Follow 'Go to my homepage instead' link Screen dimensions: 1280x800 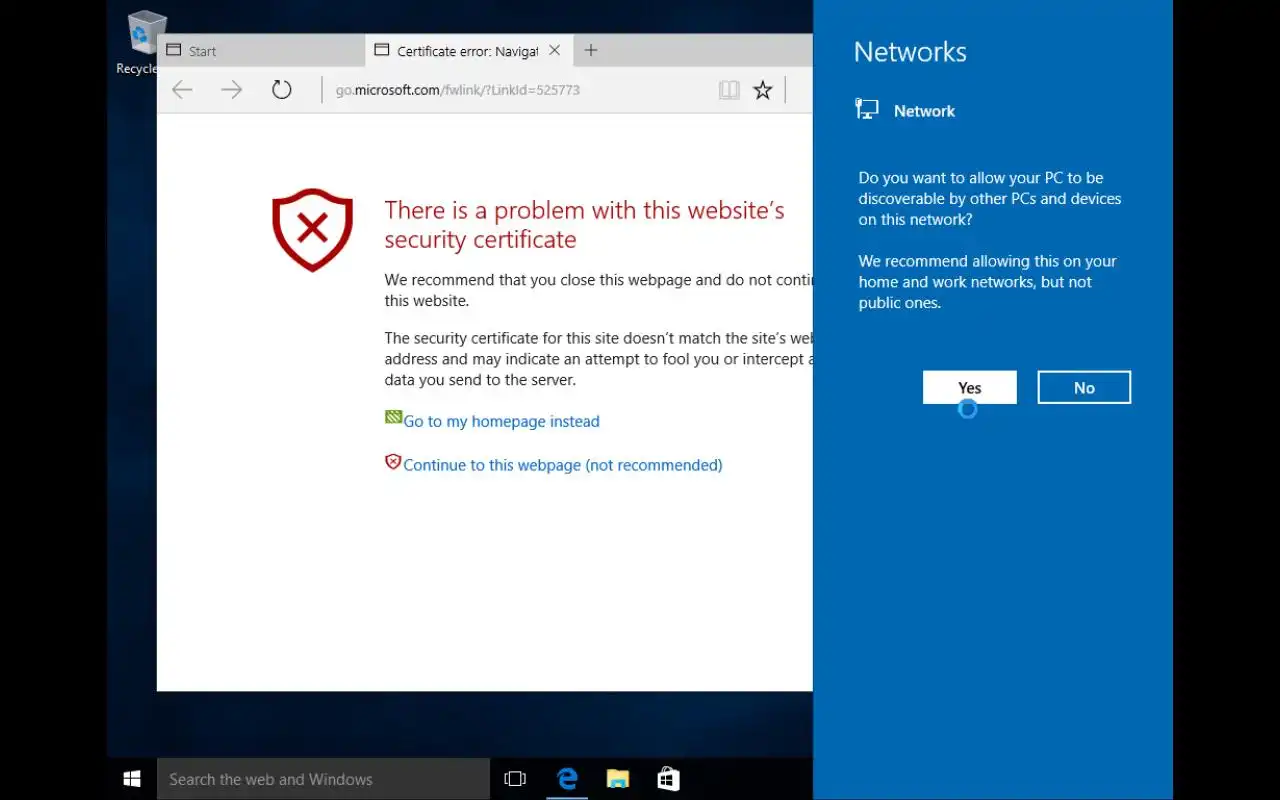pos(501,421)
